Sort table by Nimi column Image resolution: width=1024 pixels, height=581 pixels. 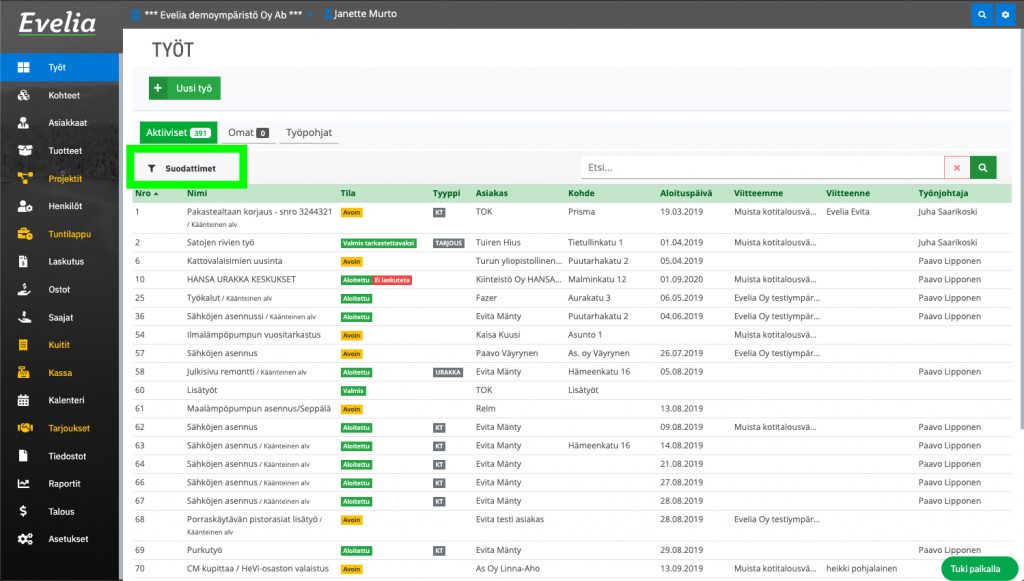pos(197,193)
